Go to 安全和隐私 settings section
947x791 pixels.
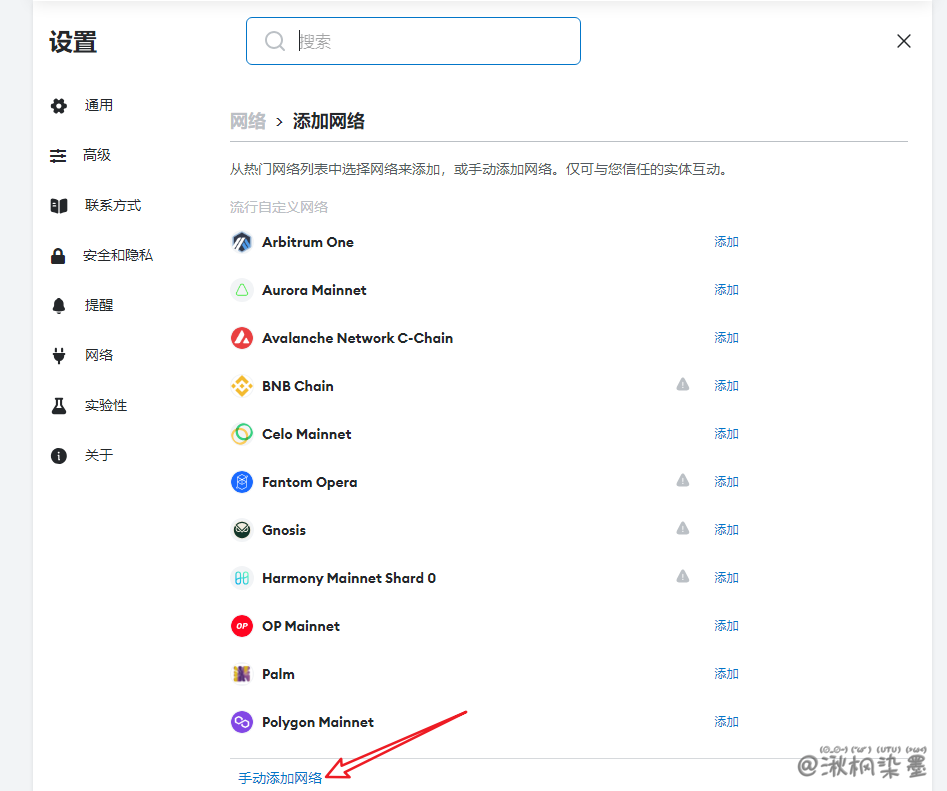(117, 256)
